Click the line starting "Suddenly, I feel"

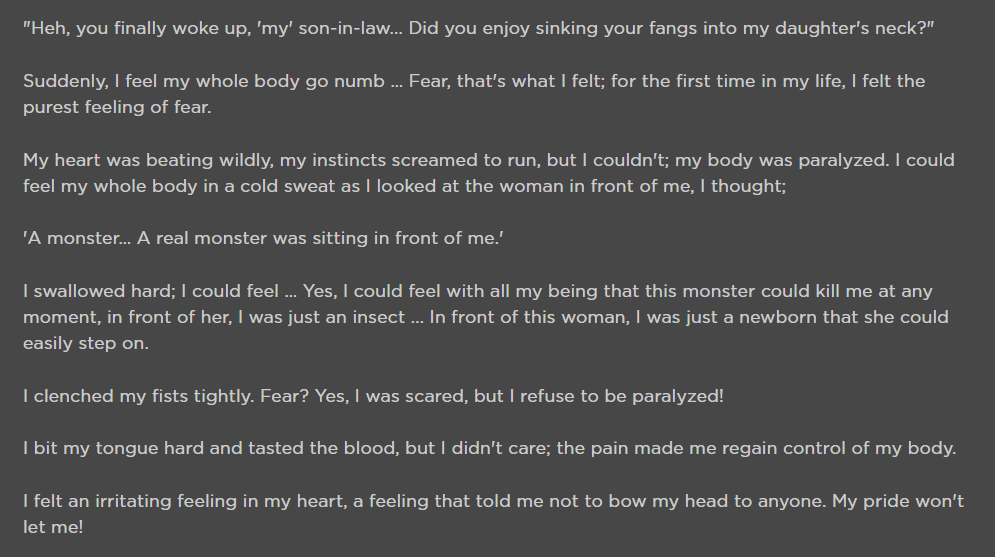474,81
